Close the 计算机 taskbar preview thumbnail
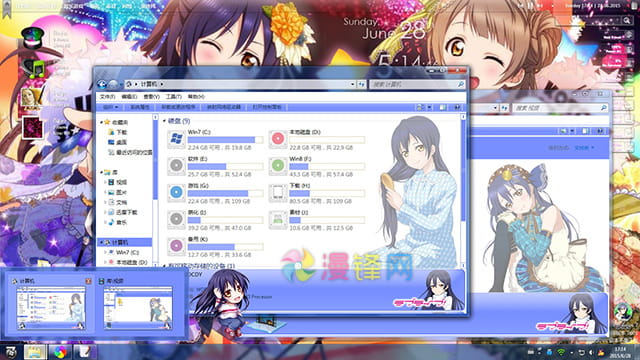640x360 pixels. pos(88,281)
